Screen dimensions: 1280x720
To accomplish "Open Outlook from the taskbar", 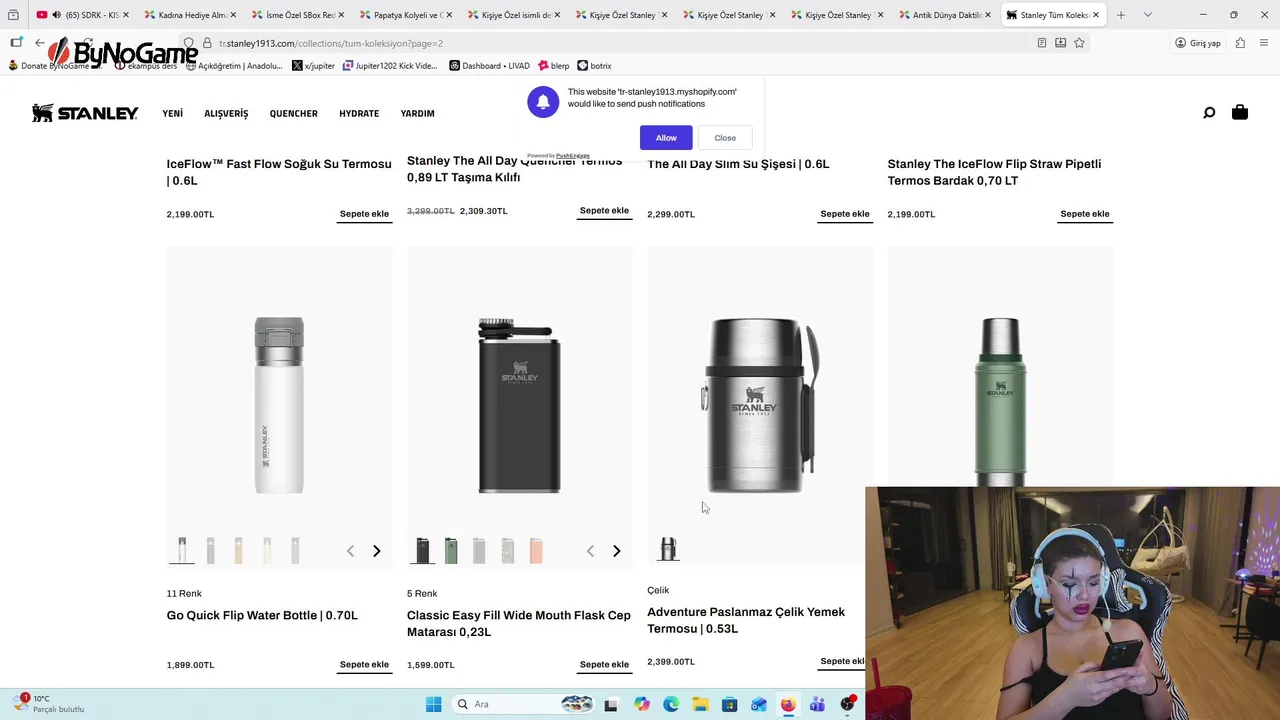I will [x=759, y=704].
